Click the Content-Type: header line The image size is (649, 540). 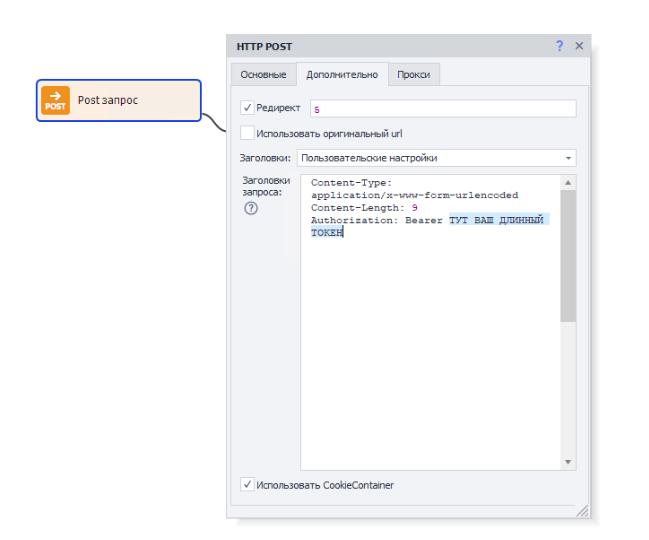[351, 182]
